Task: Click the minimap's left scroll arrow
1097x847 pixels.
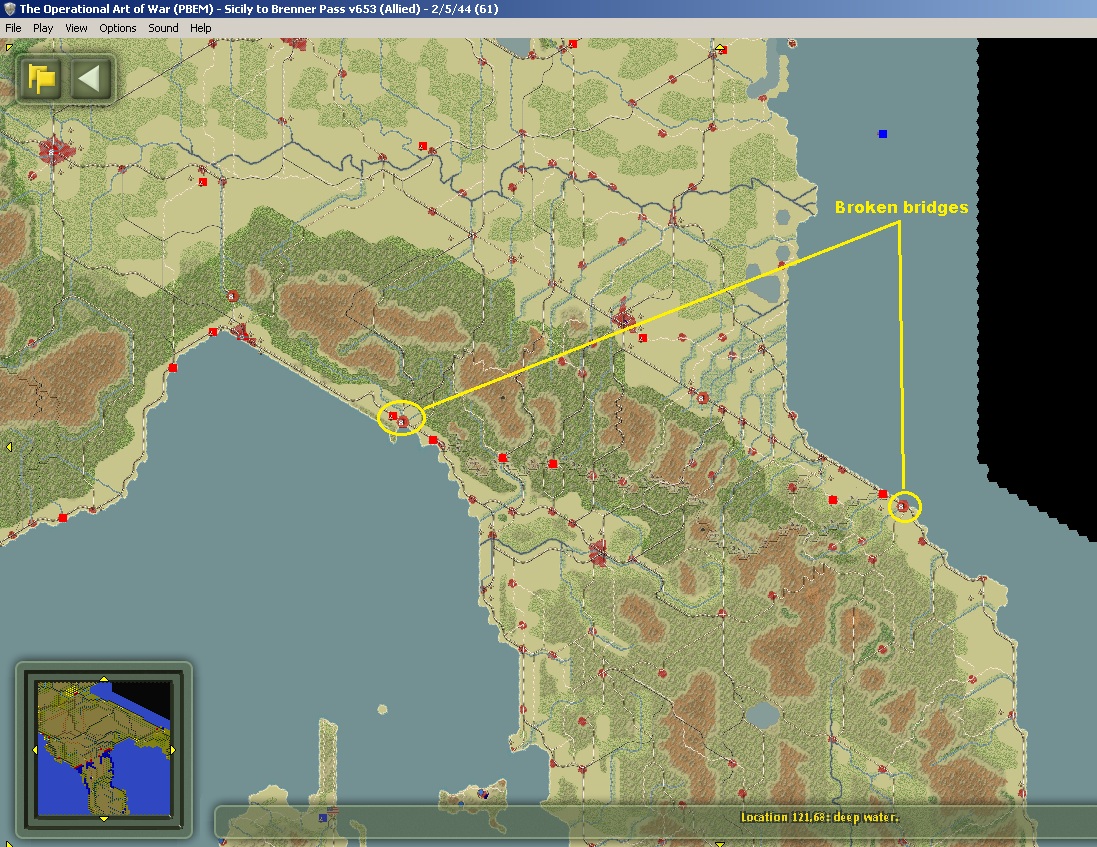Action: pyautogui.click(x=35, y=750)
